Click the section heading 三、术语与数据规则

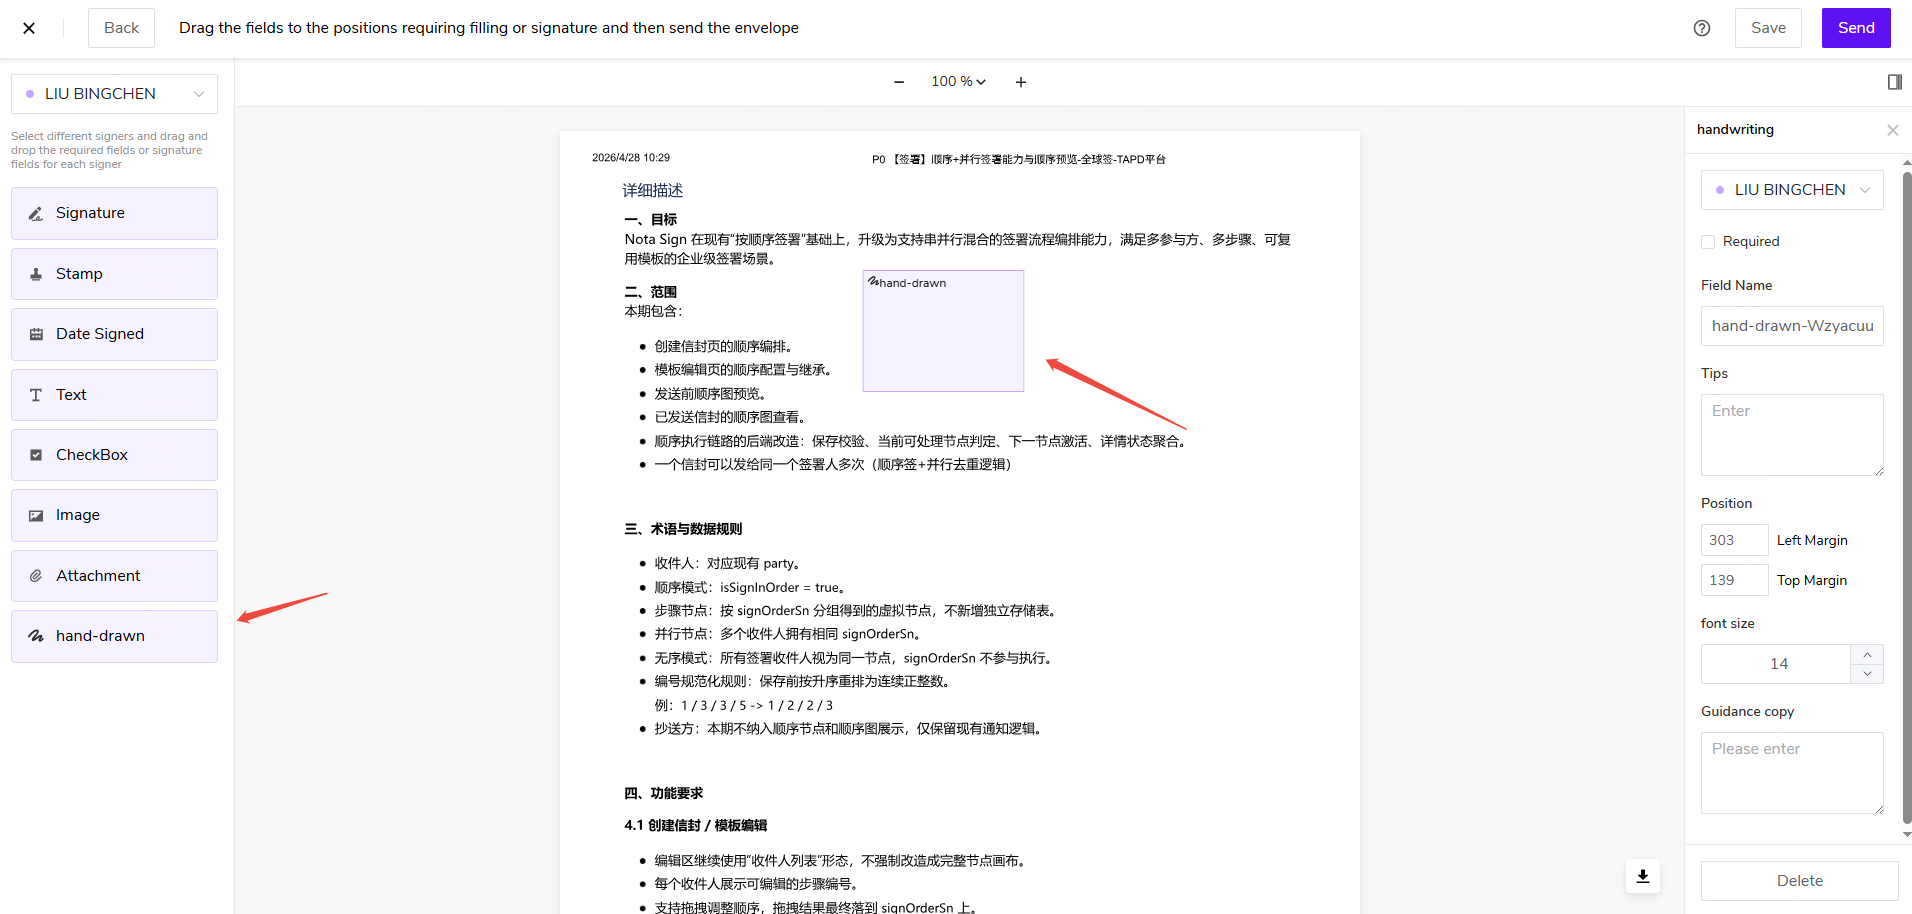pyautogui.click(x=683, y=529)
